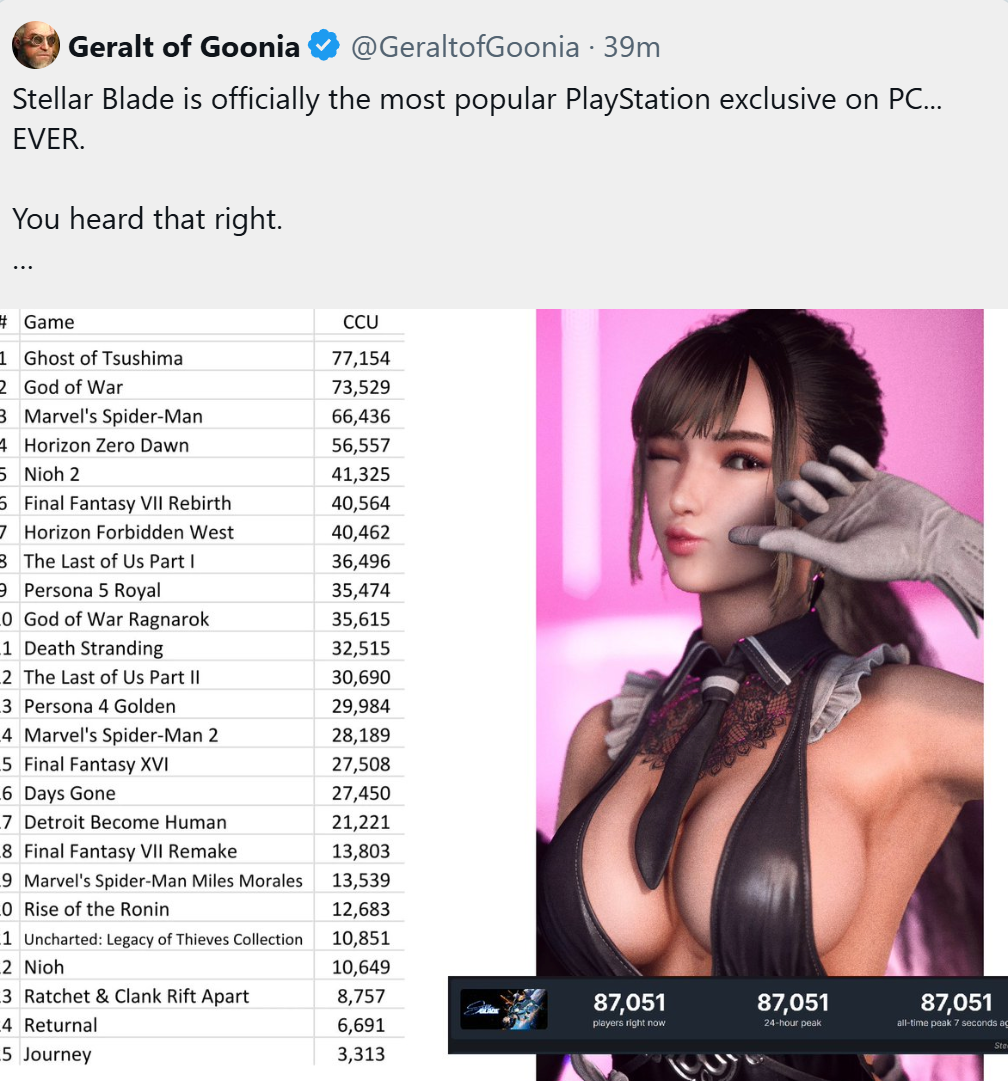Select the Ratchet & Clank Rift Apart row

[x=202, y=996]
